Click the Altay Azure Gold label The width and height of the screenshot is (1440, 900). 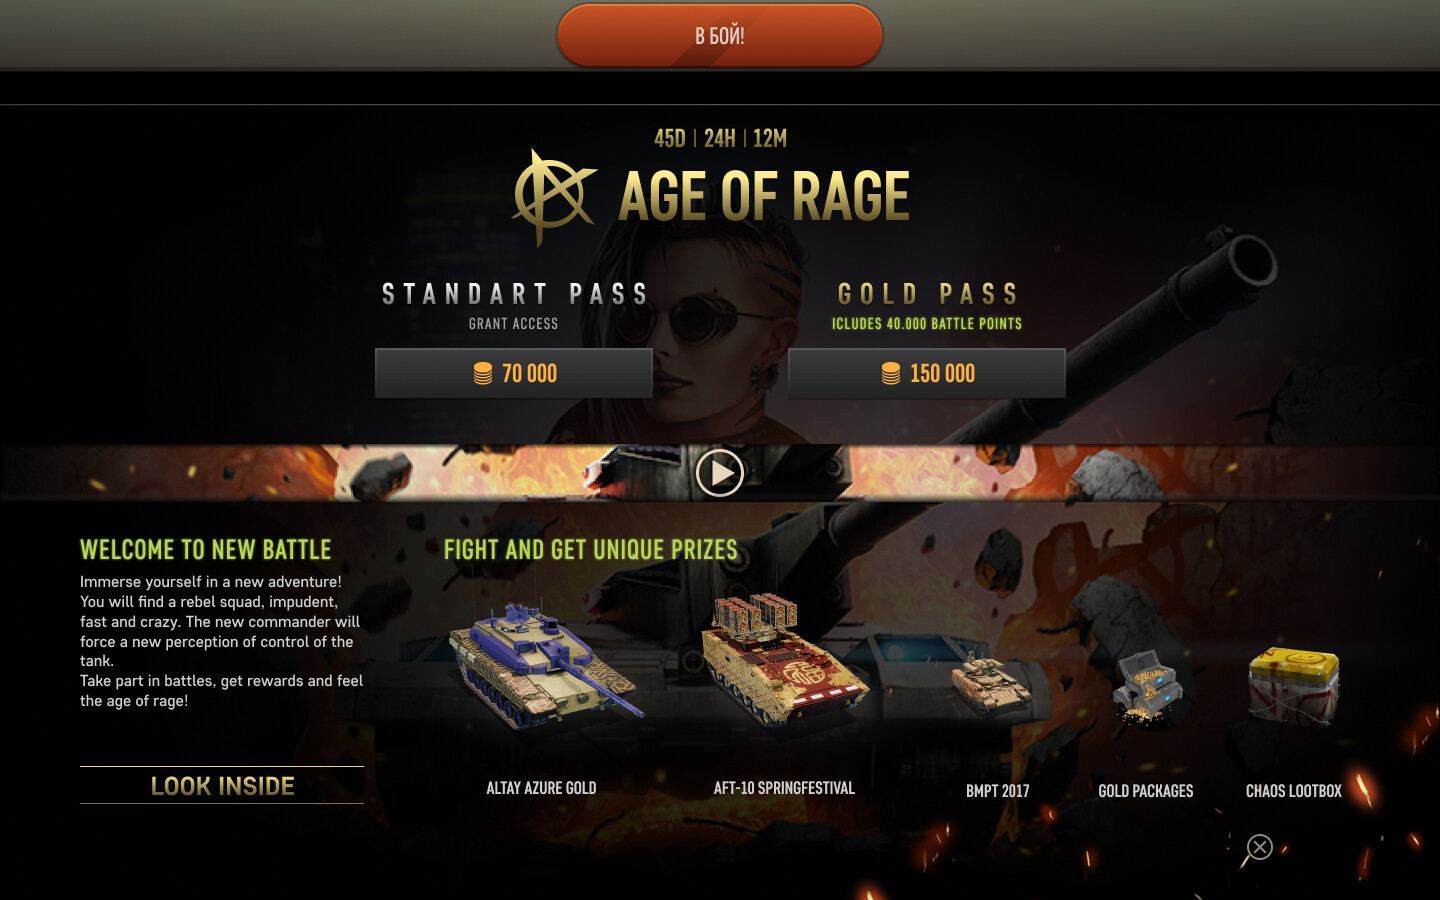pos(541,788)
